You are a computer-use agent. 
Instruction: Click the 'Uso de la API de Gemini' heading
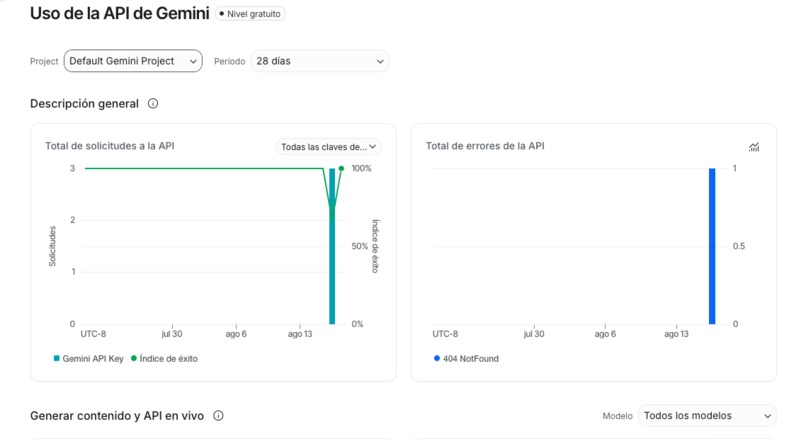click(x=120, y=13)
